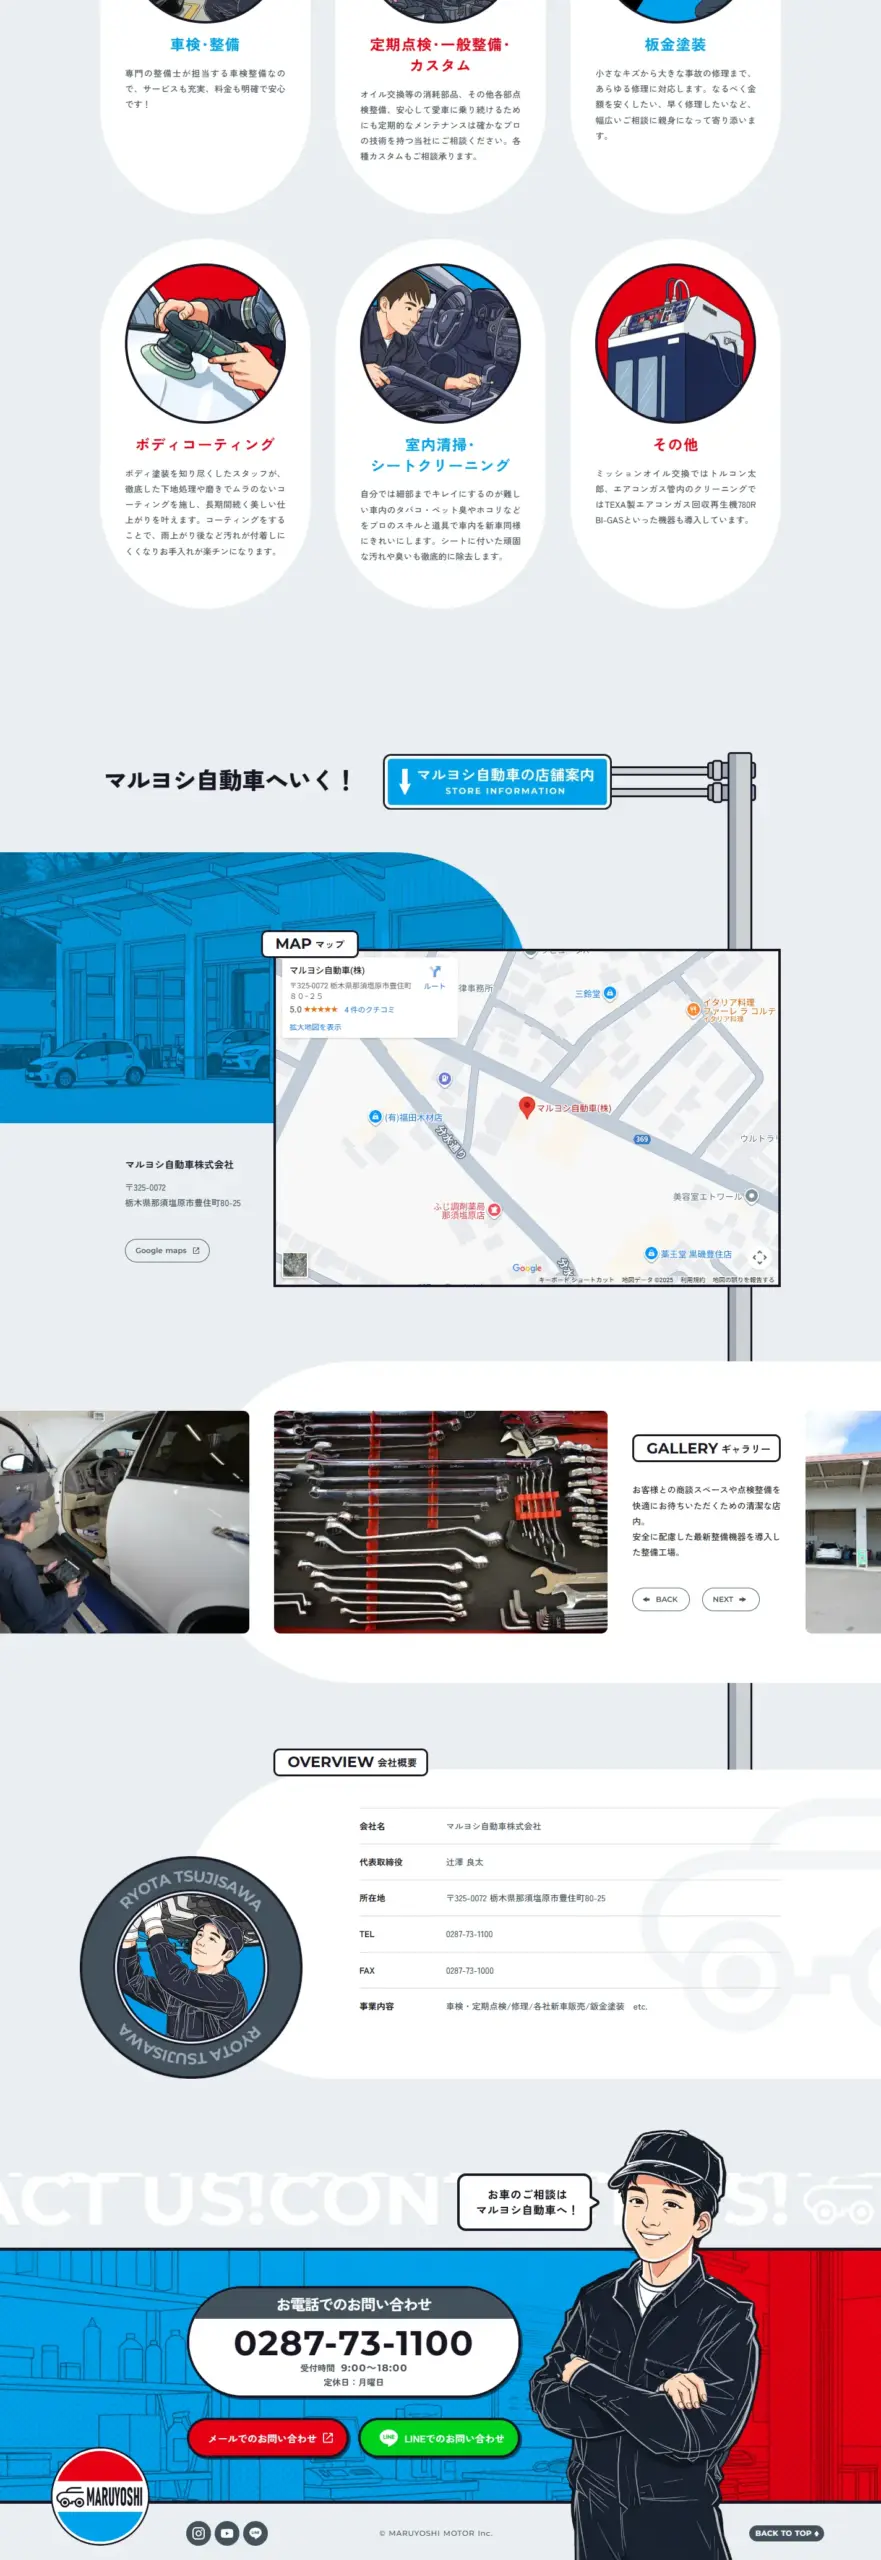The width and height of the screenshot is (881, 2560).
Task: Click the BACK TO TOP button
Action: click(x=786, y=2533)
